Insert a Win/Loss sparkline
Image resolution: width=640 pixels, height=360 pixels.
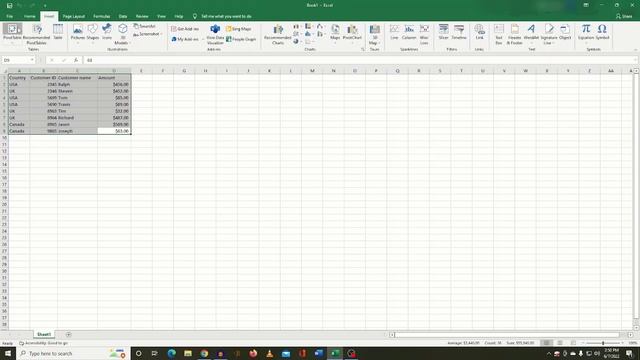[x=424, y=34]
